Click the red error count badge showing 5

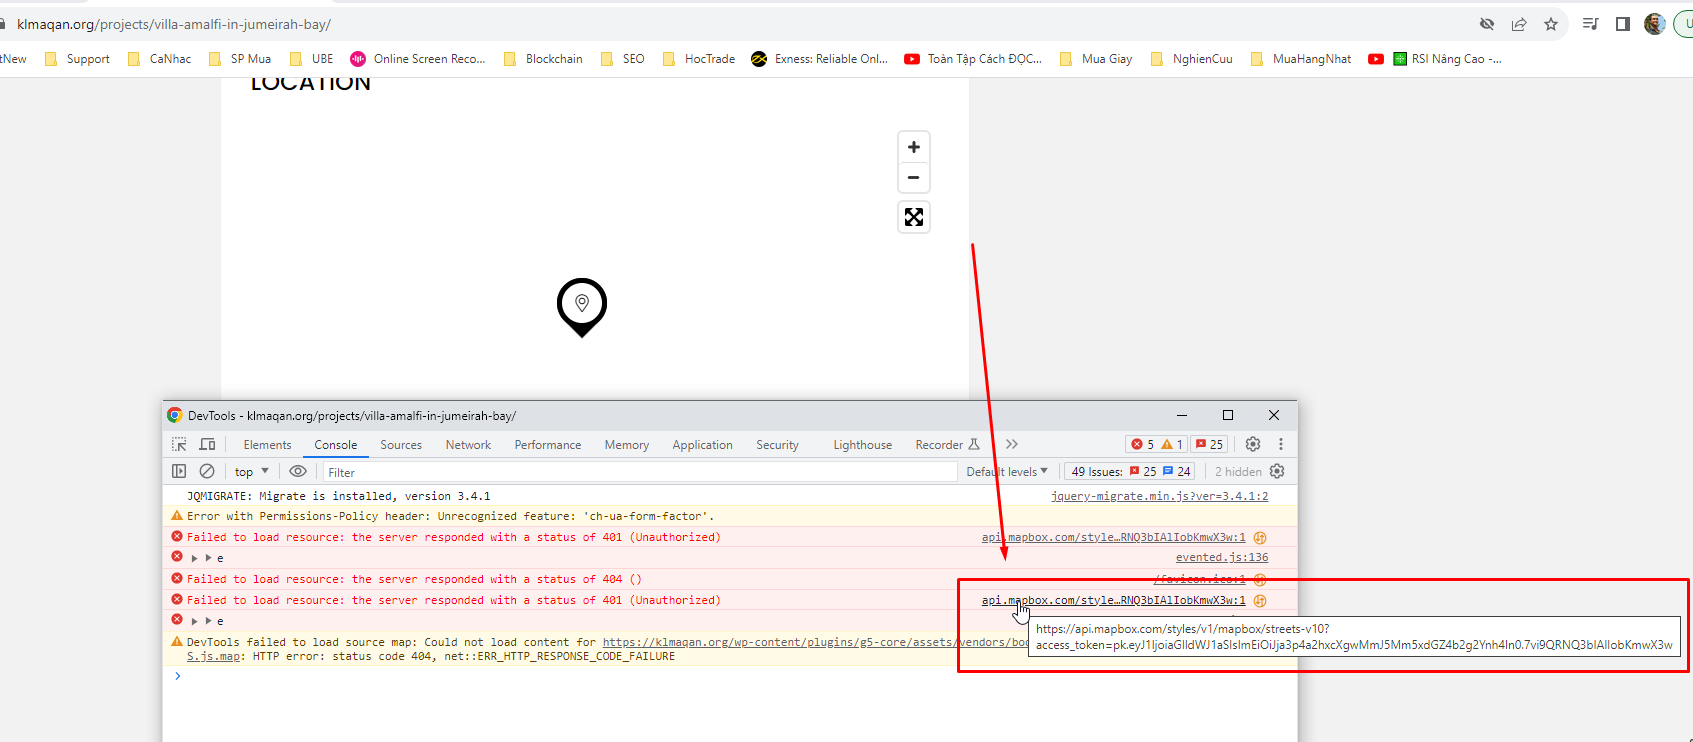point(1142,444)
